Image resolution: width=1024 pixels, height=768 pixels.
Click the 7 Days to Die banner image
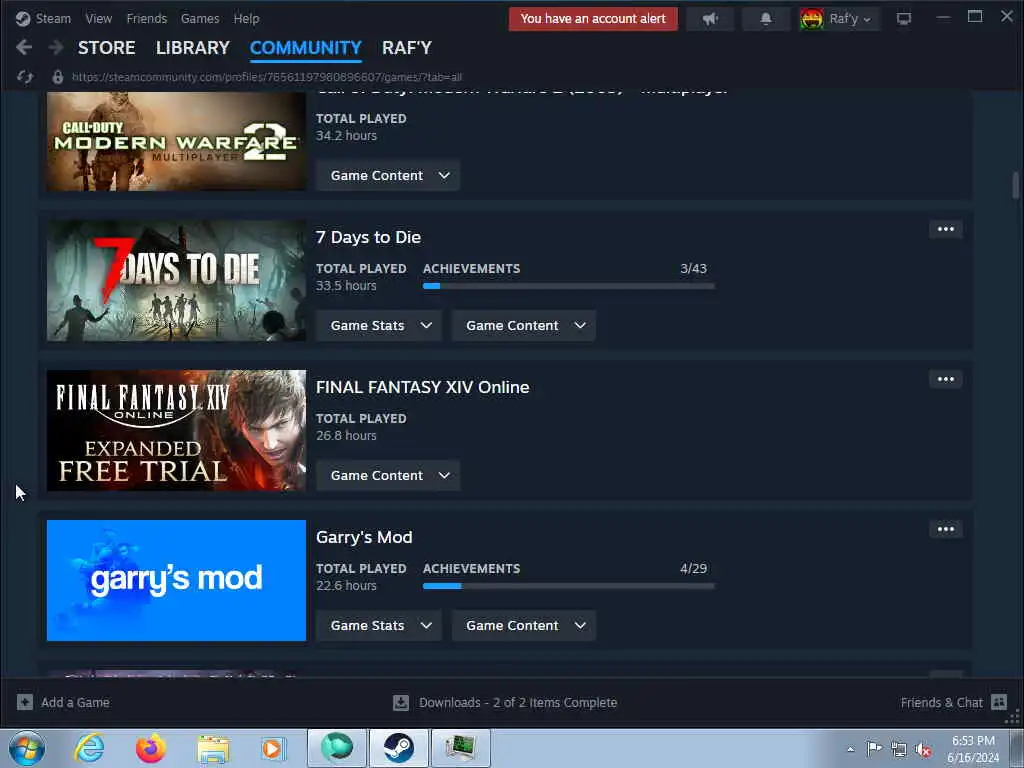(176, 281)
